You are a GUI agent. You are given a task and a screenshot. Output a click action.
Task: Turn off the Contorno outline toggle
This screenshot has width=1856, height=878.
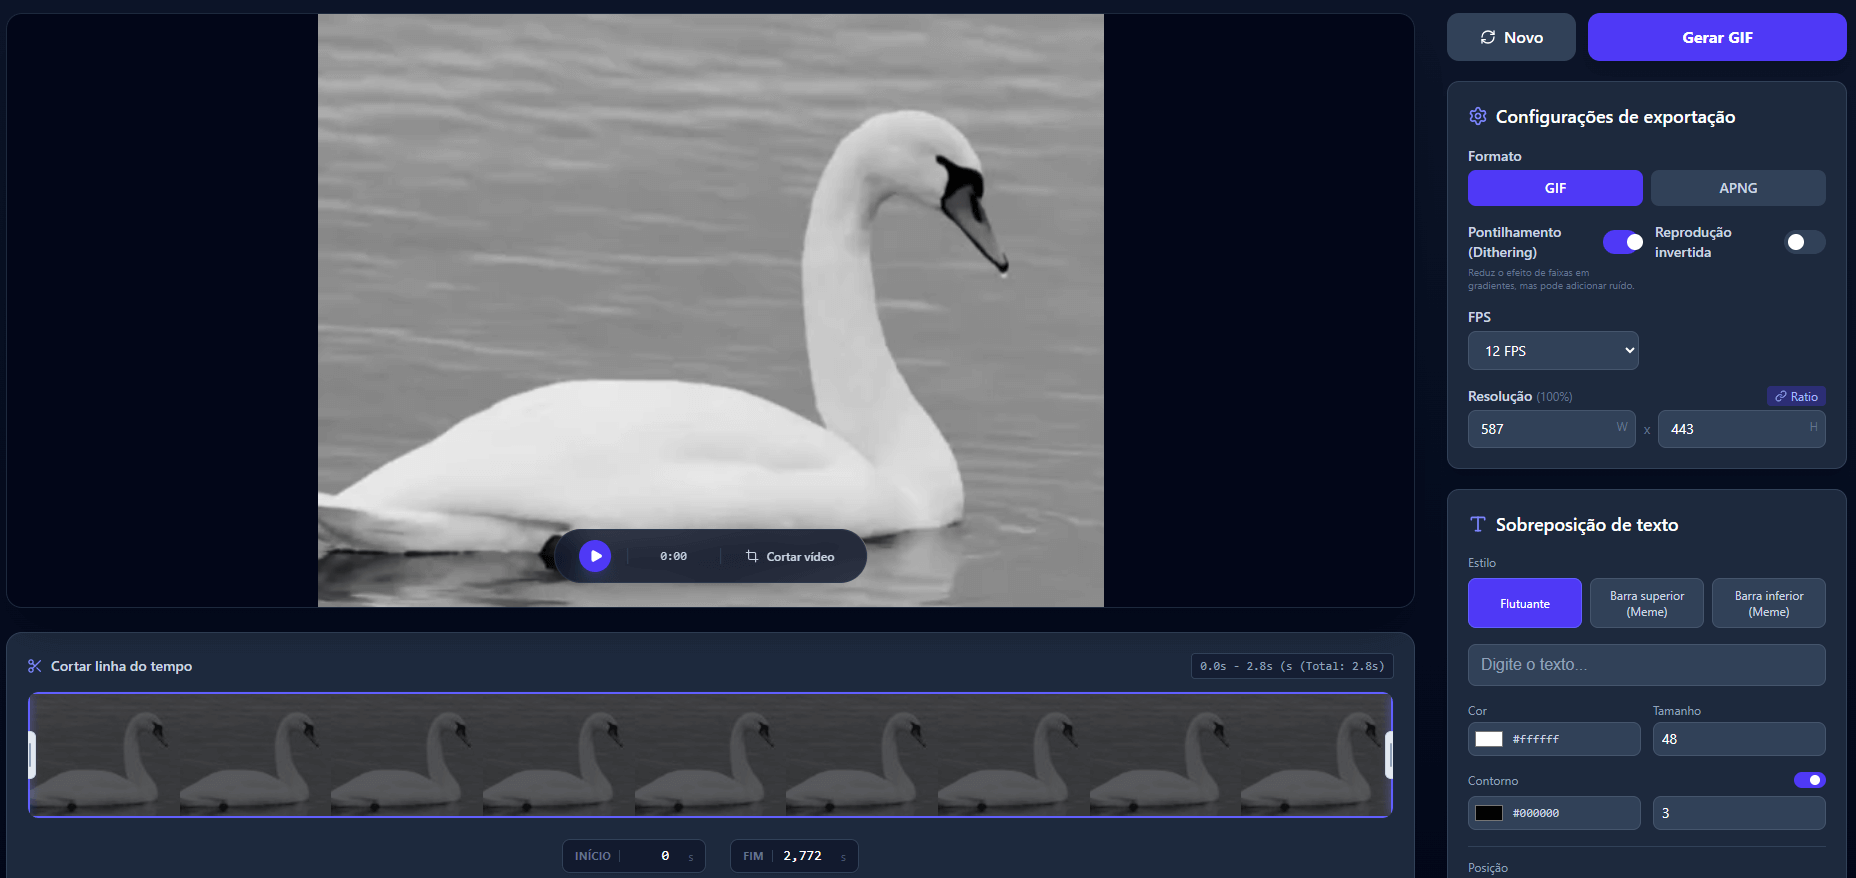(1810, 780)
